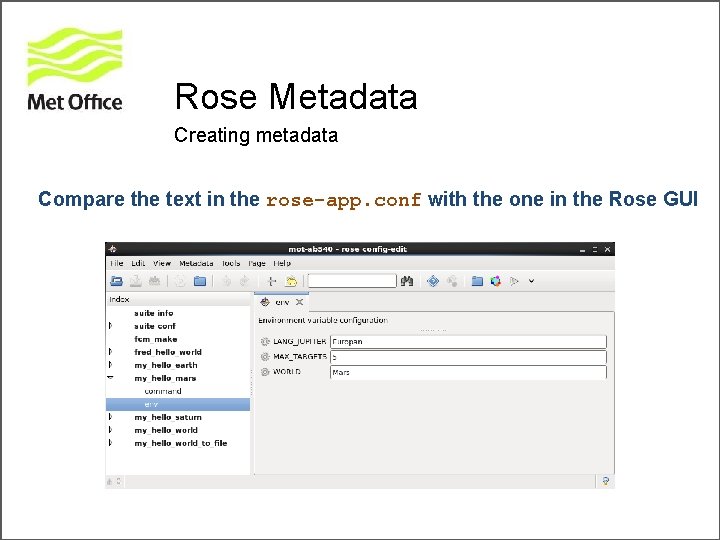Viewport: 720px width, 540px height.
Task: Select my_hello_world in the index tree
Action: click(x=166, y=430)
